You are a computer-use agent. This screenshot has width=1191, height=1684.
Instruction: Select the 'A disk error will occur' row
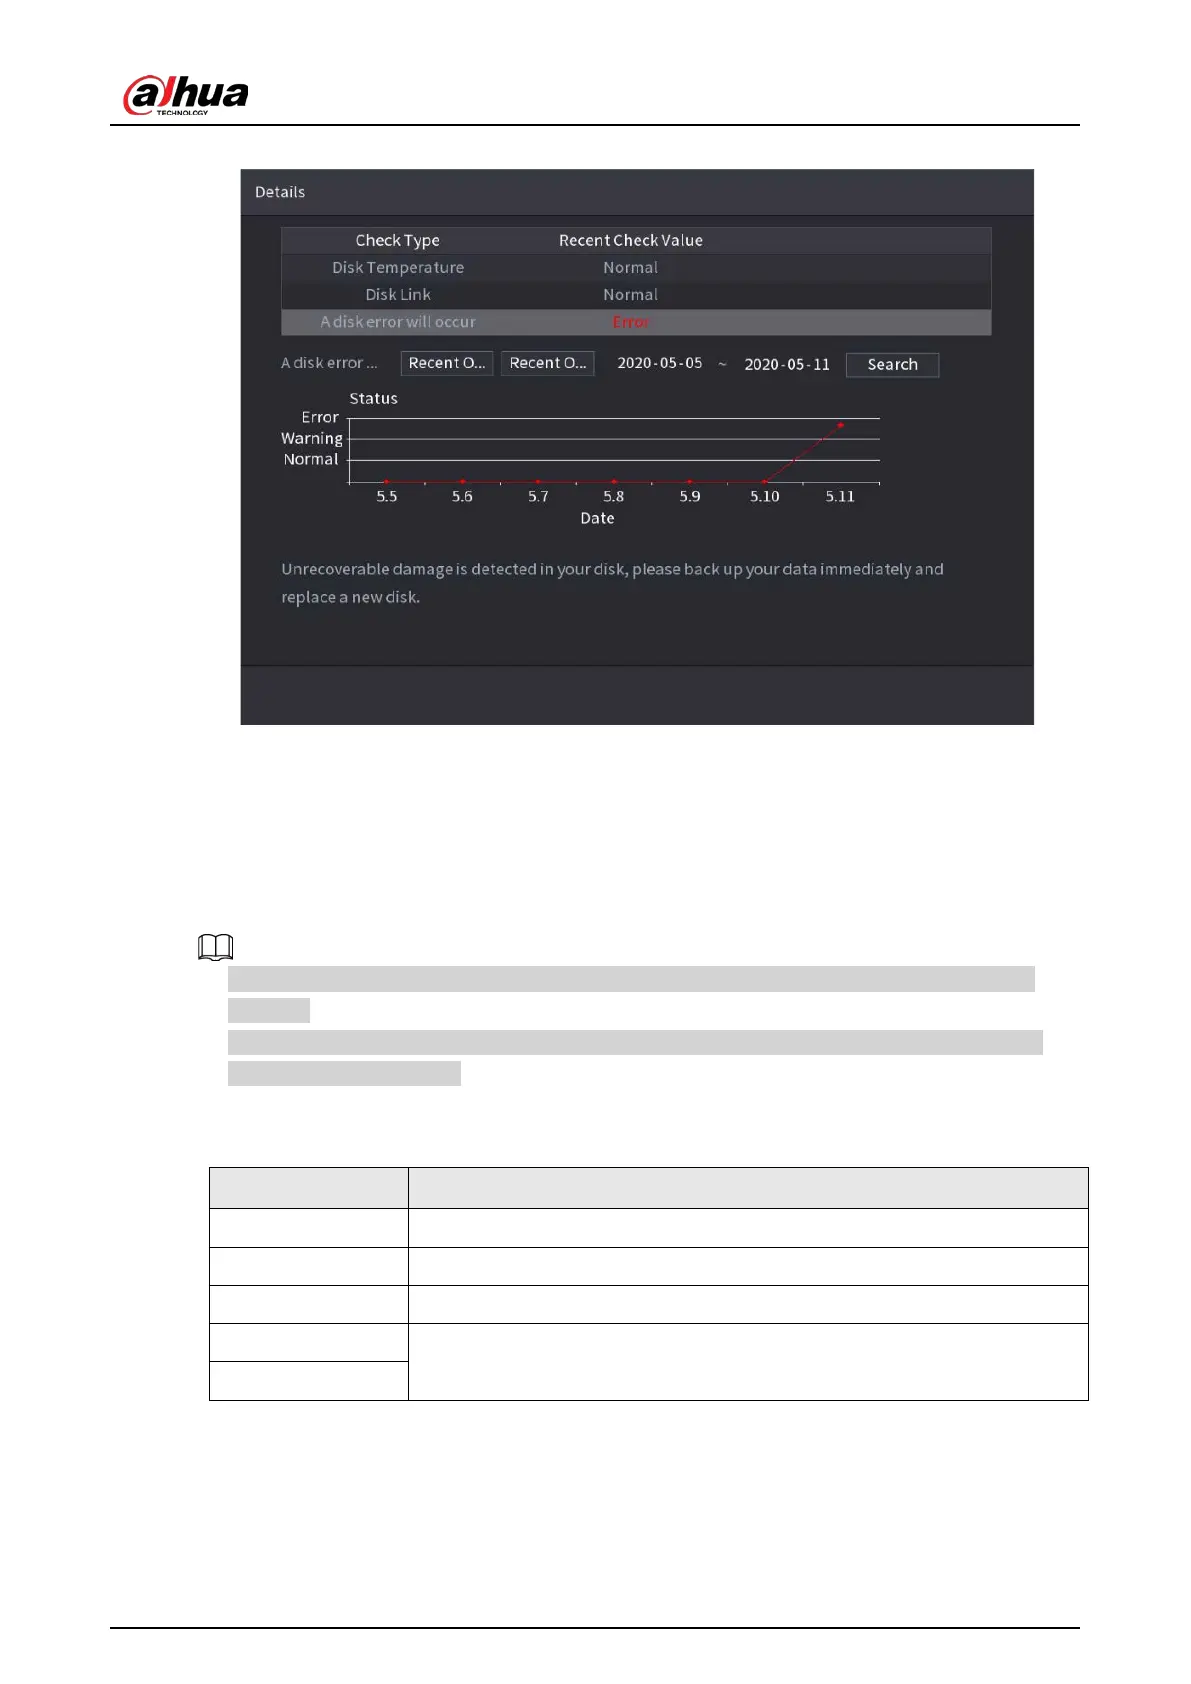point(636,322)
